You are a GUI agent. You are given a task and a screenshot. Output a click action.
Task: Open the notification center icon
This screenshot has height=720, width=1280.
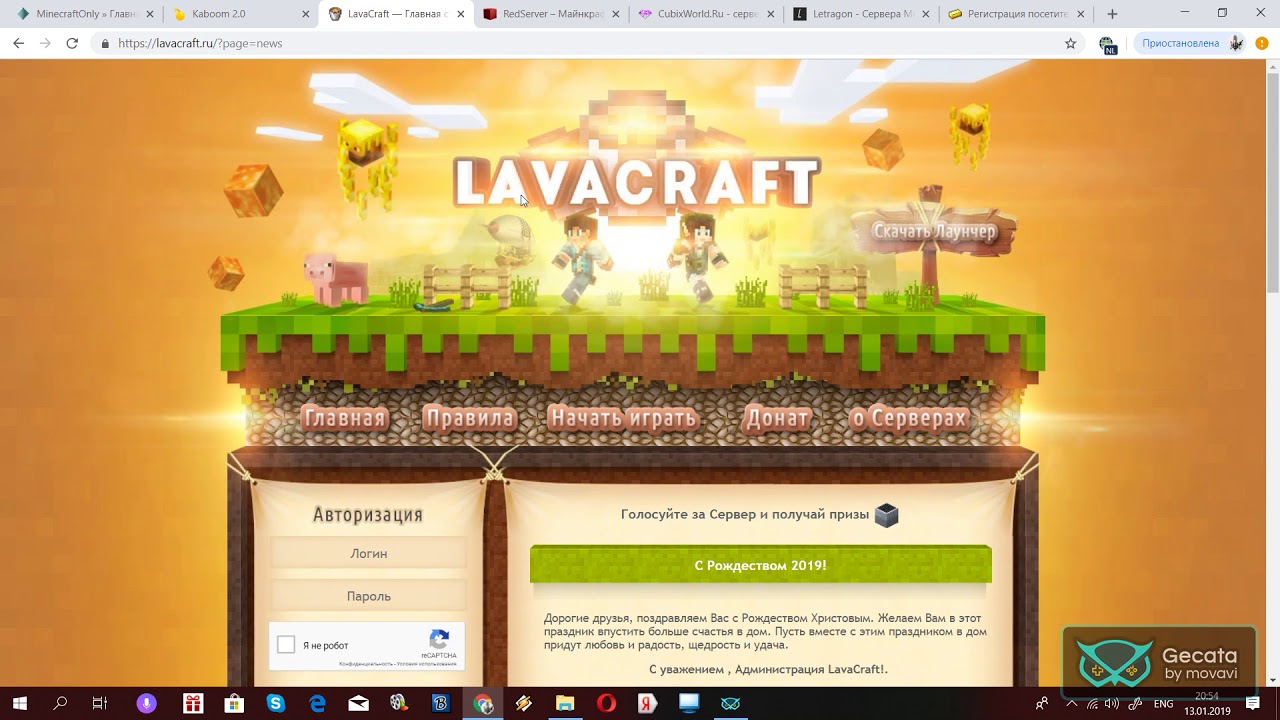tap(1253, 704)
